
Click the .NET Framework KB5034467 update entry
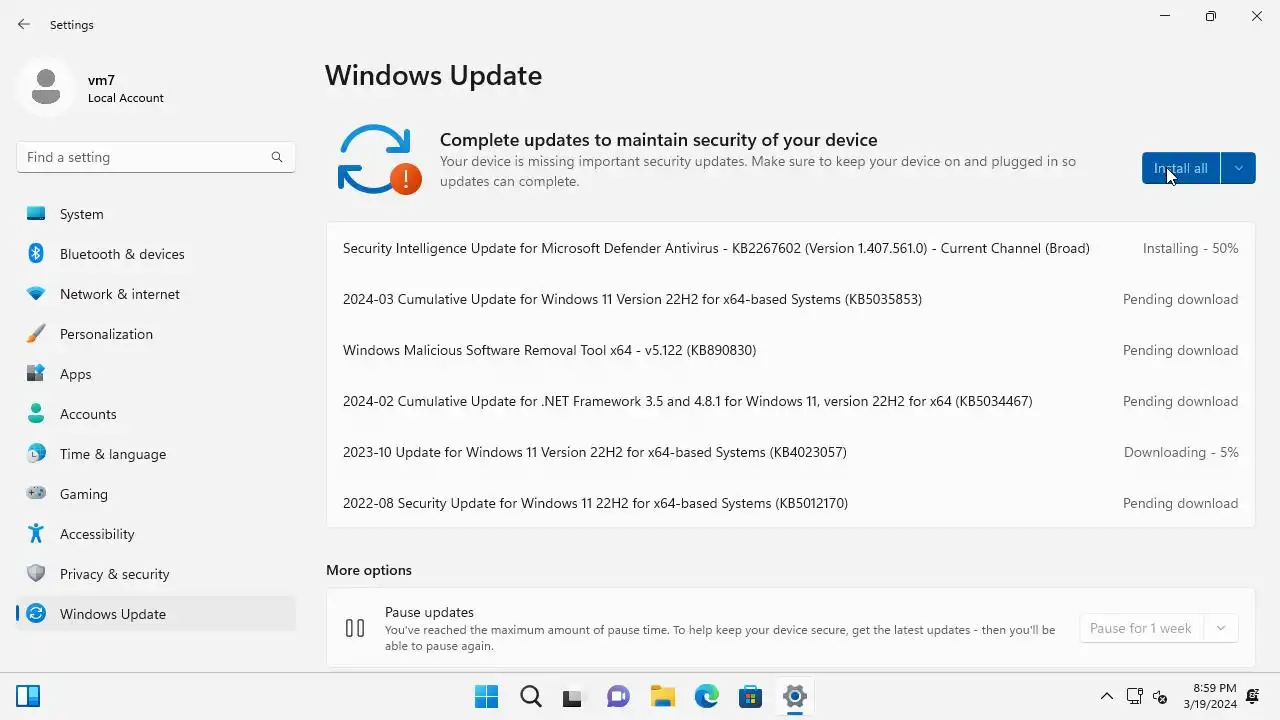click(x=790, y=401)
